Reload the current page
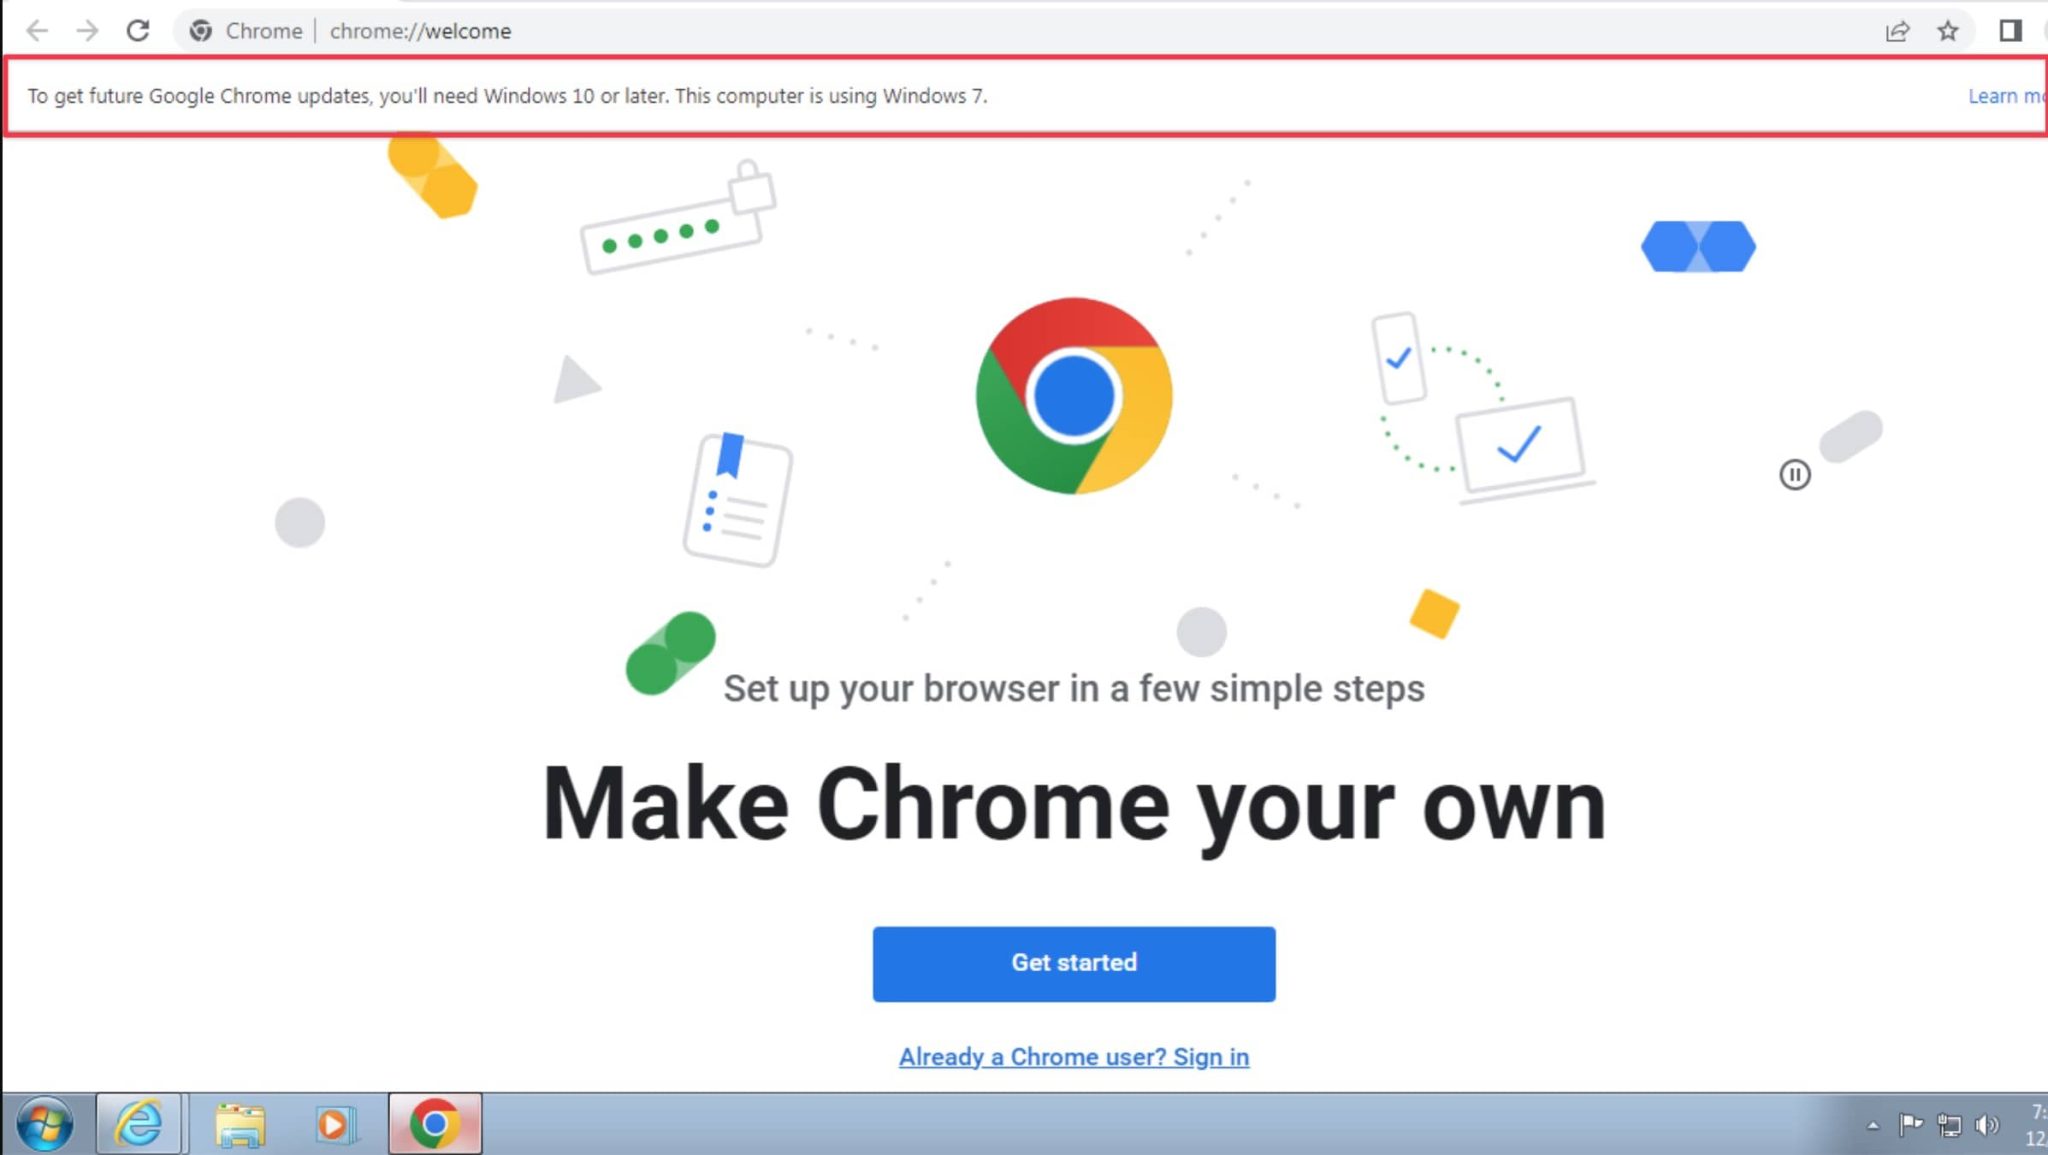The image size is (2048, 1155). coord(138,31)
